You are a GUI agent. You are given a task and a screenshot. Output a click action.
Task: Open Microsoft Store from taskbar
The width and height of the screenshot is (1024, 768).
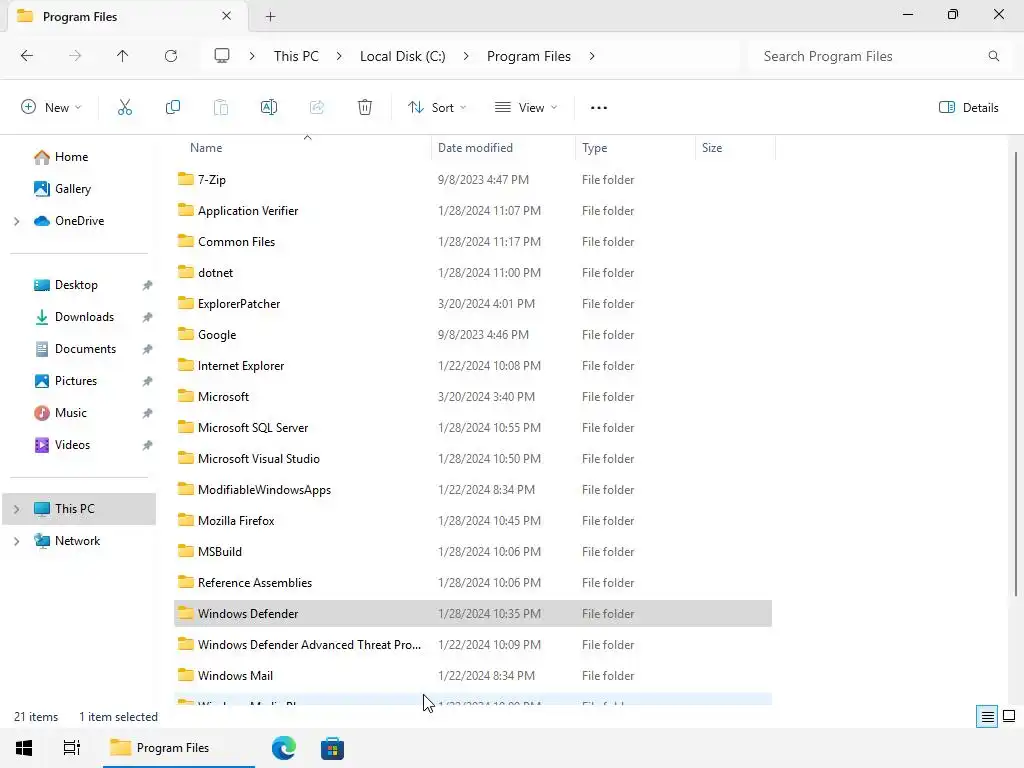332,748
